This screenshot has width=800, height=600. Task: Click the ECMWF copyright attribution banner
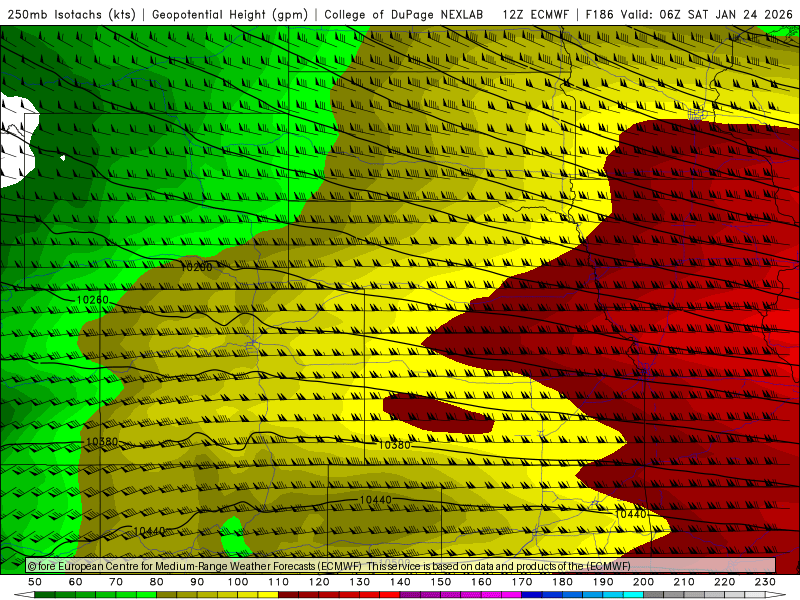coord(401,565)
